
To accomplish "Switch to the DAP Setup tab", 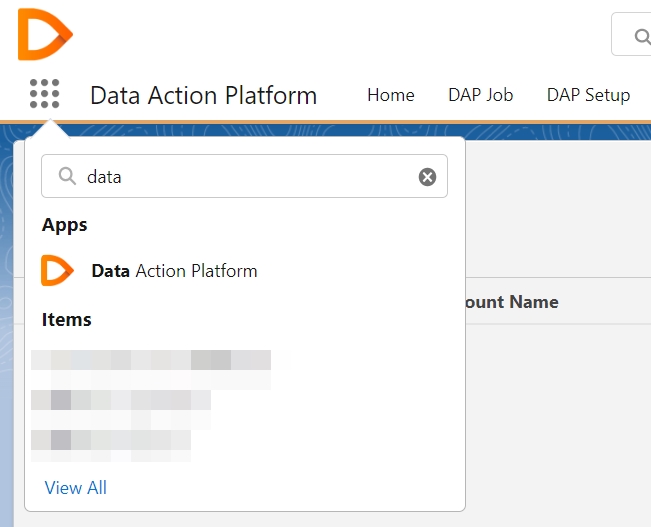I will 588,95.
